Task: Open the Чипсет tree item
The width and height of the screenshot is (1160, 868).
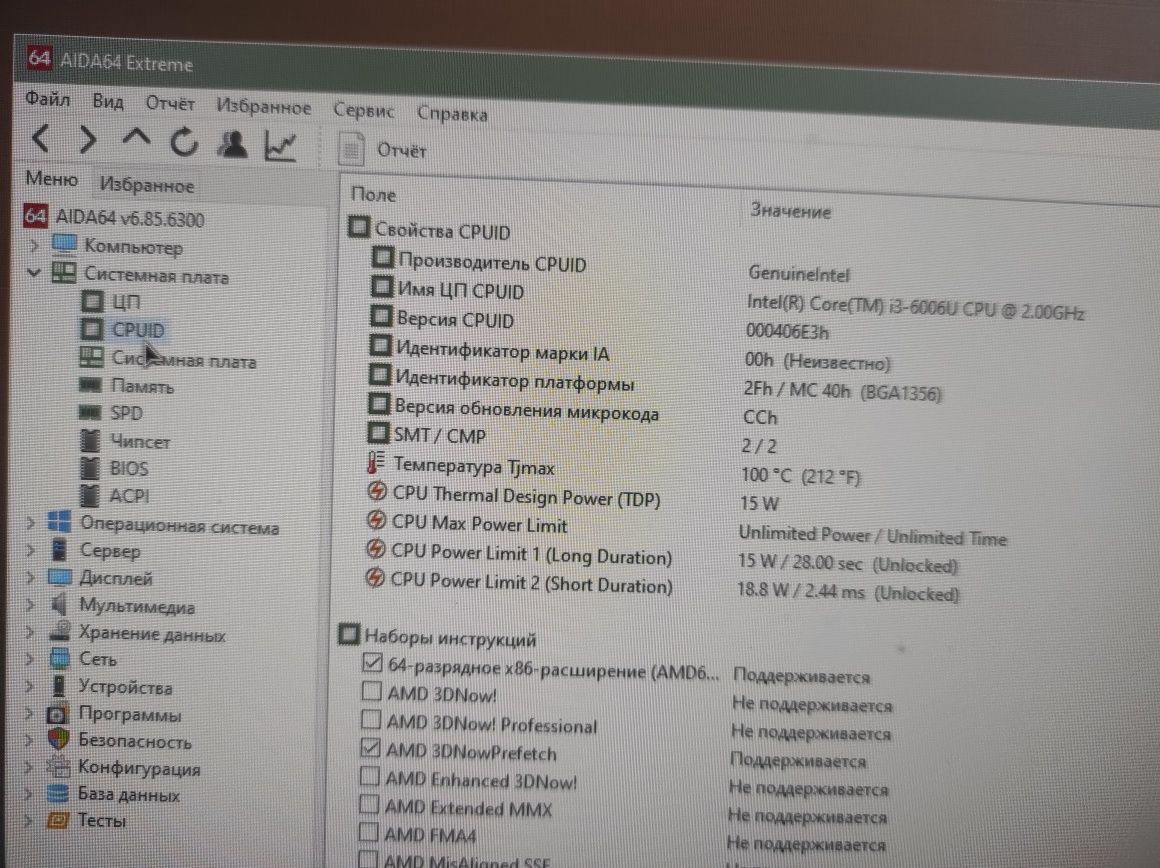Action: click(125, 441)
